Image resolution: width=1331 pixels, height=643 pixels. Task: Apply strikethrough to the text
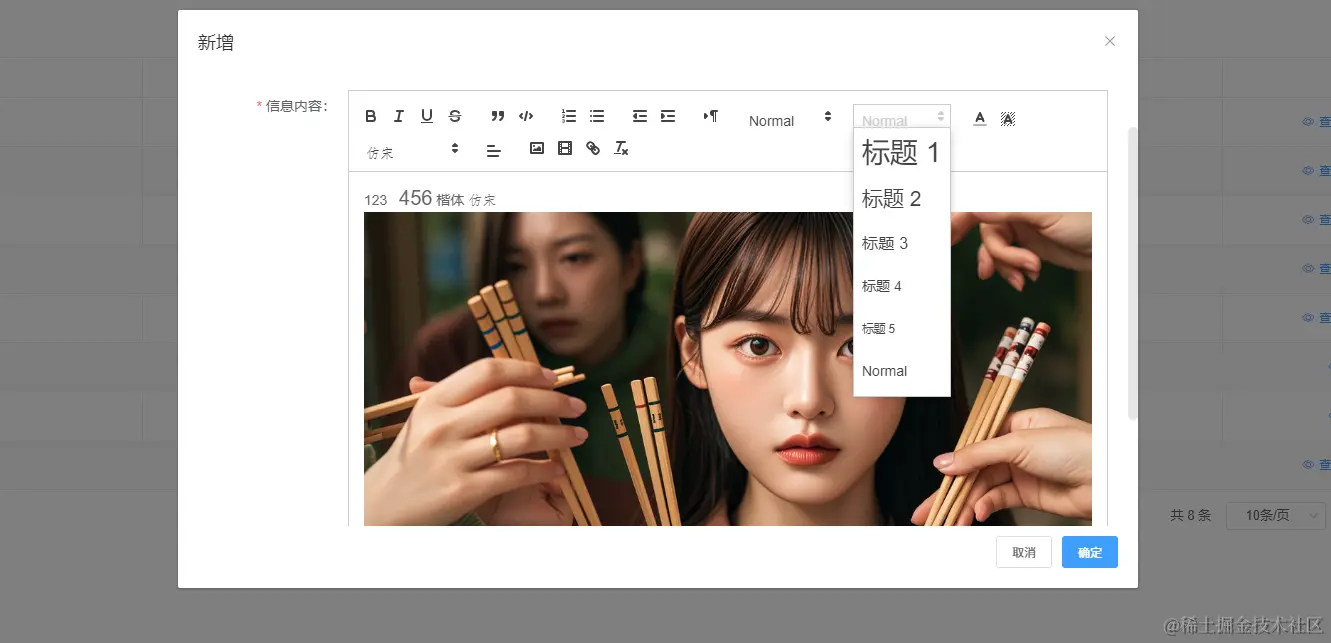(455, 115)
